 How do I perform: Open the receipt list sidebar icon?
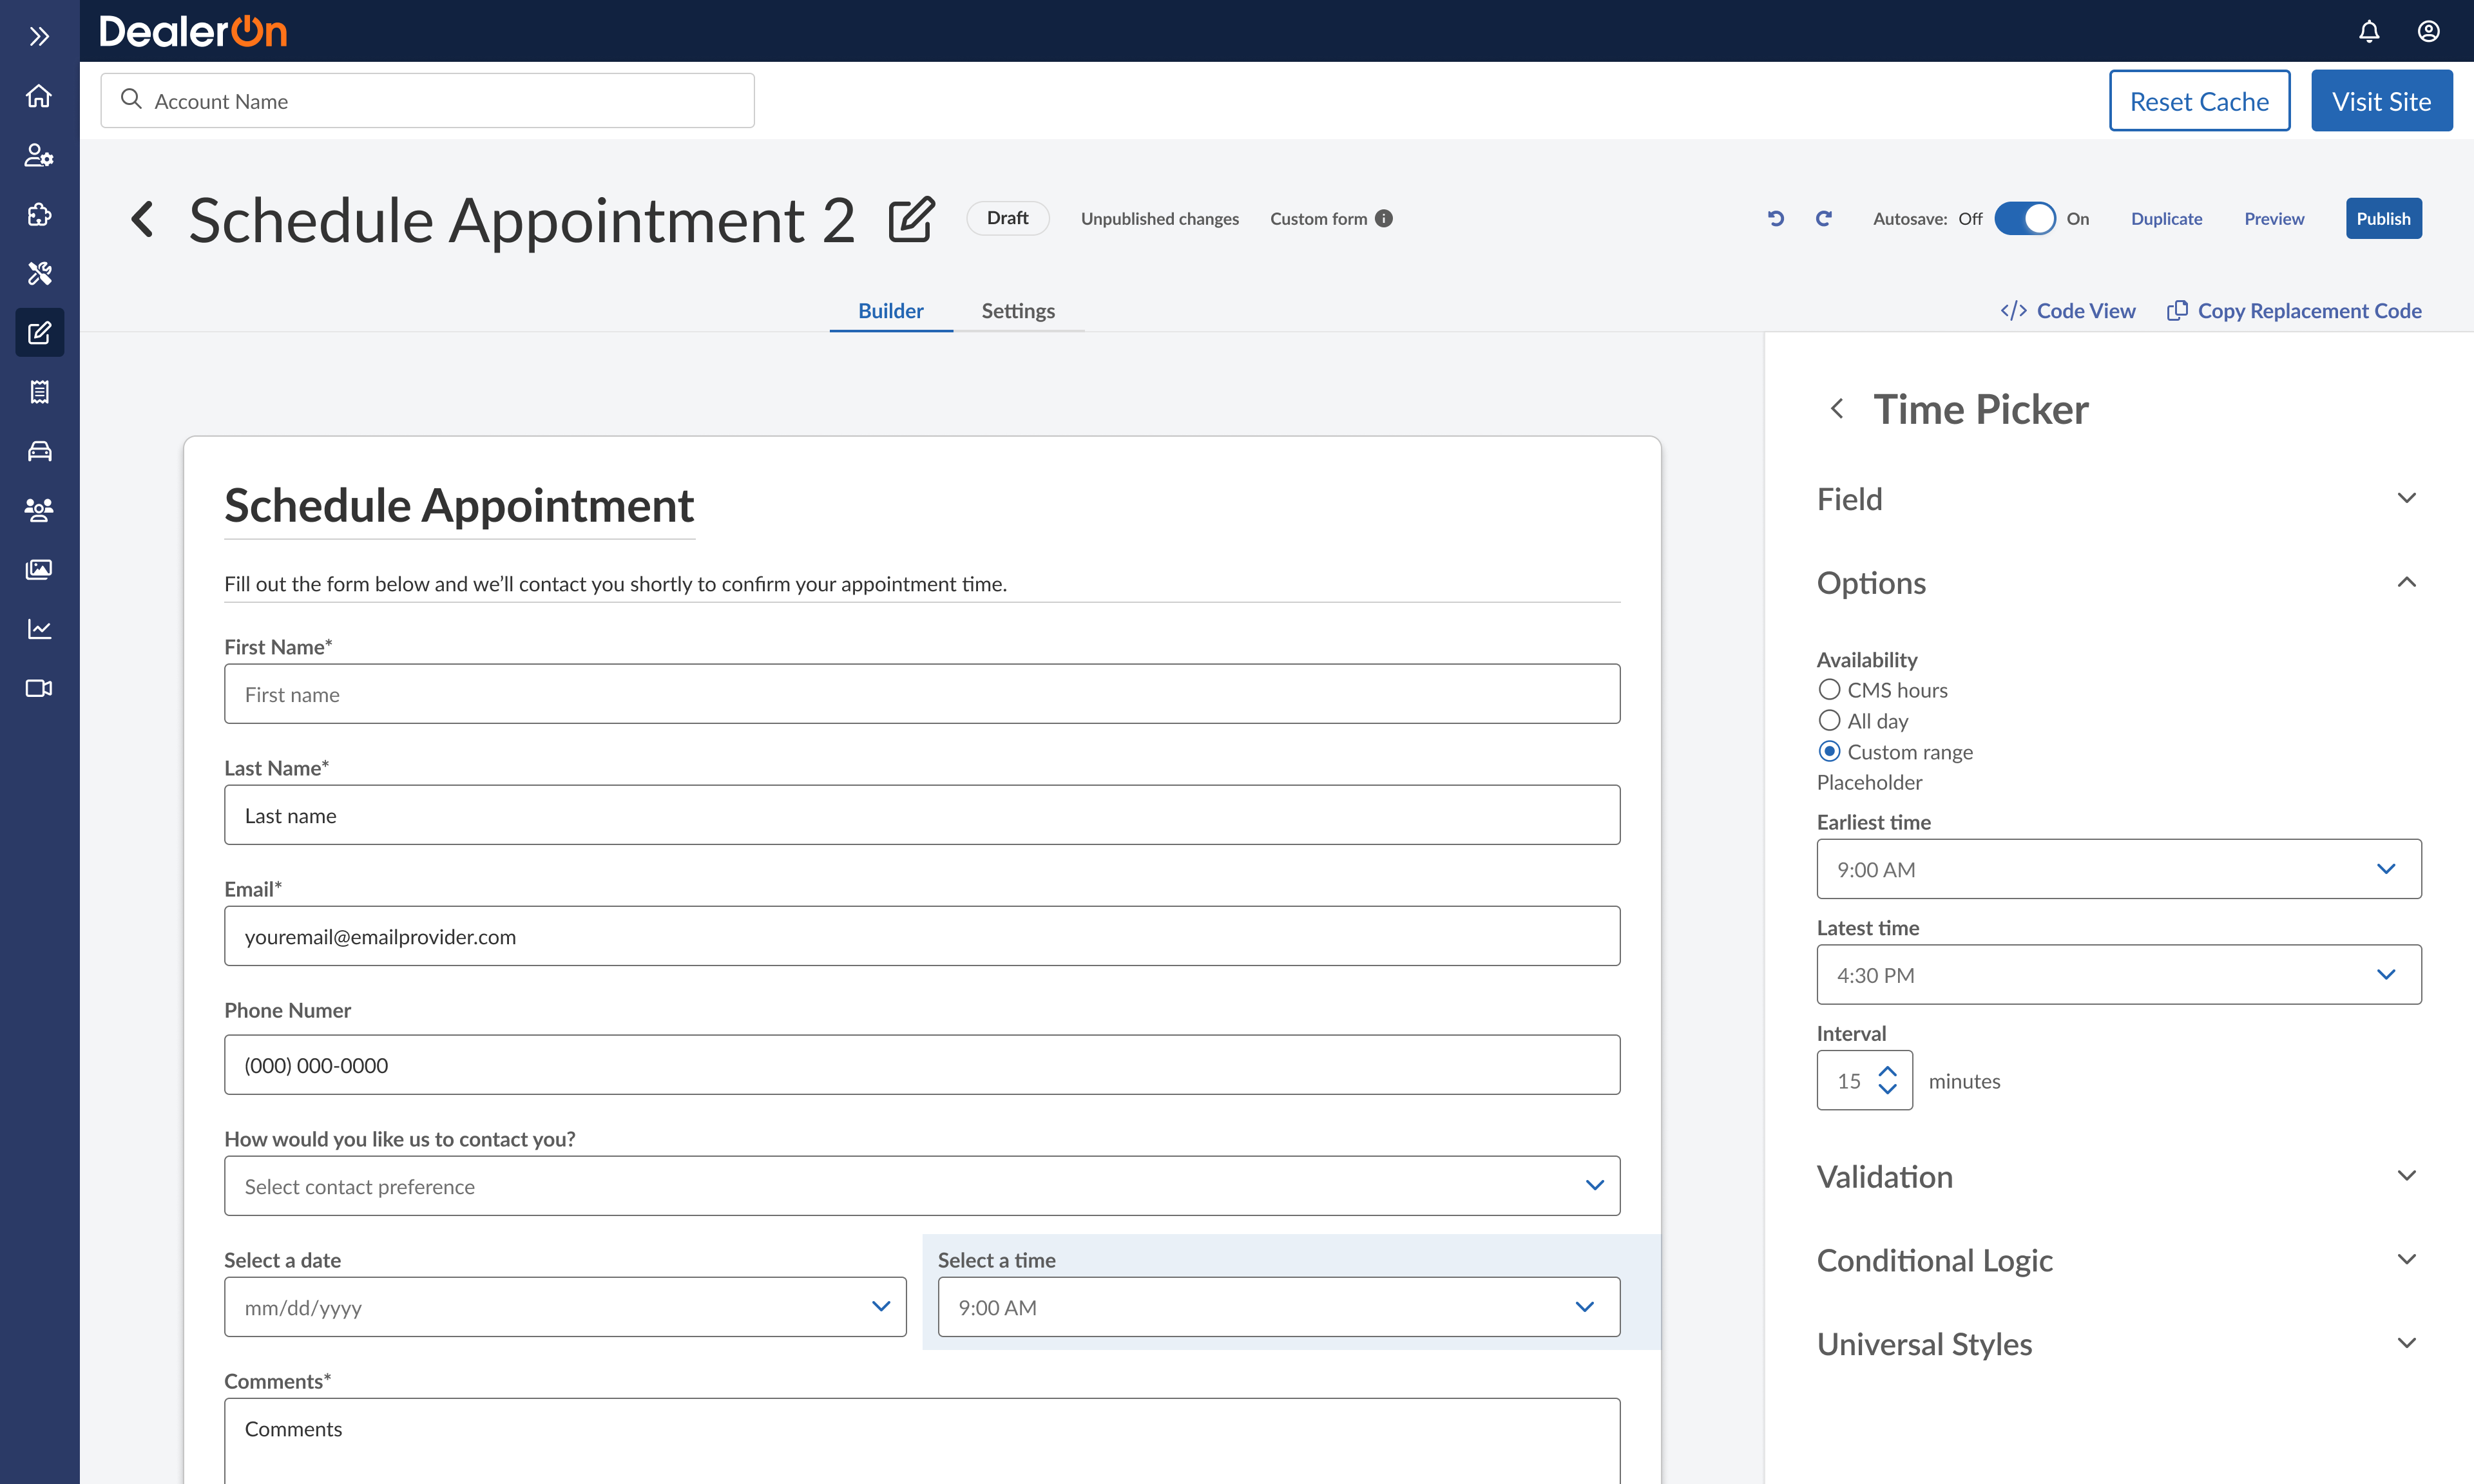(x=39, y=392)
